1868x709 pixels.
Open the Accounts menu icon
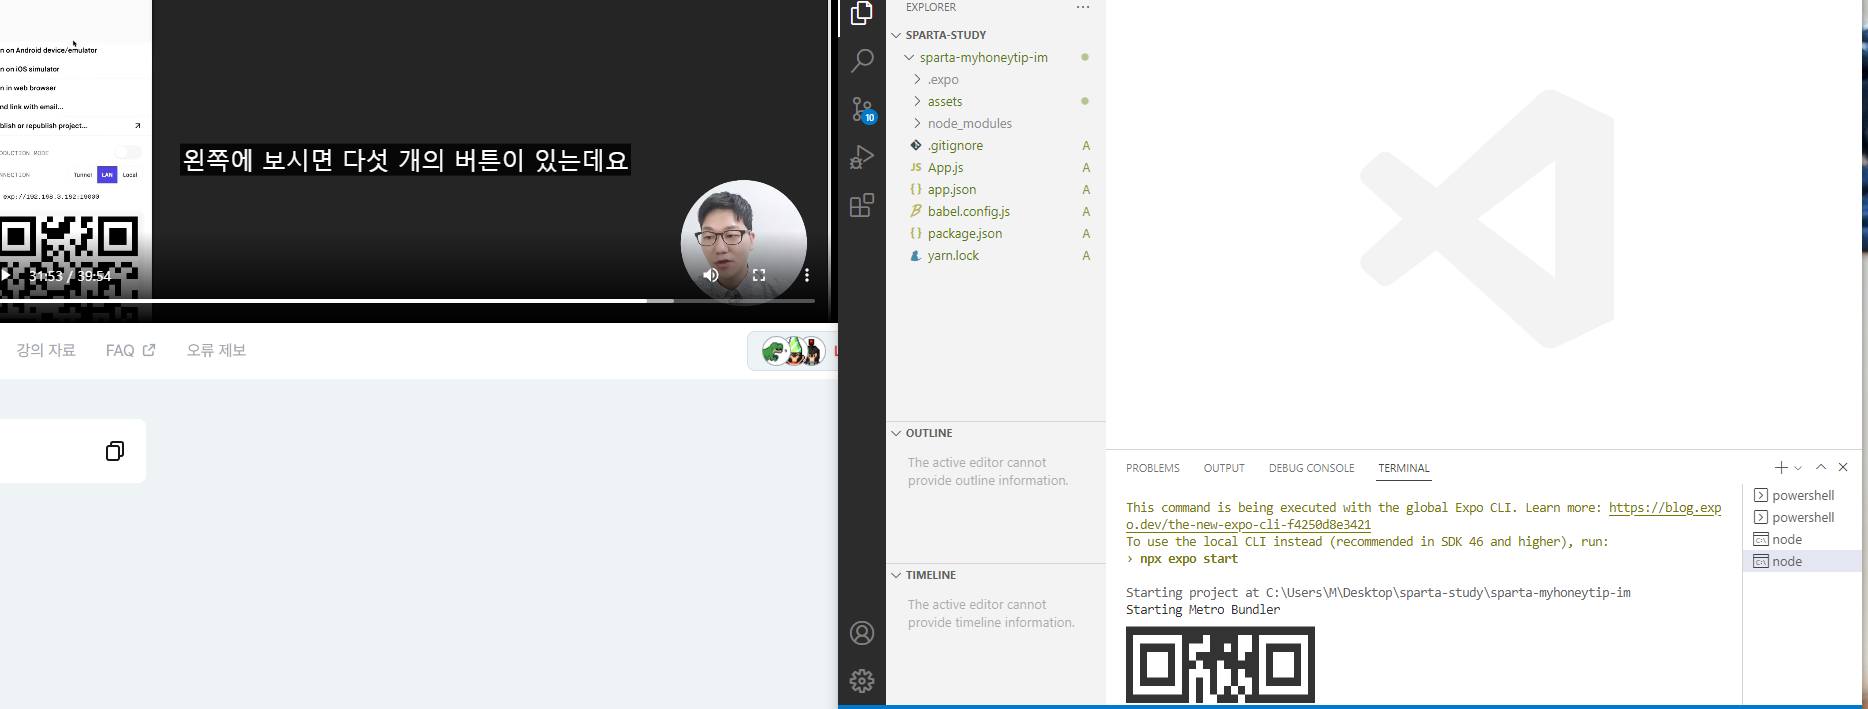coord(862,633)
